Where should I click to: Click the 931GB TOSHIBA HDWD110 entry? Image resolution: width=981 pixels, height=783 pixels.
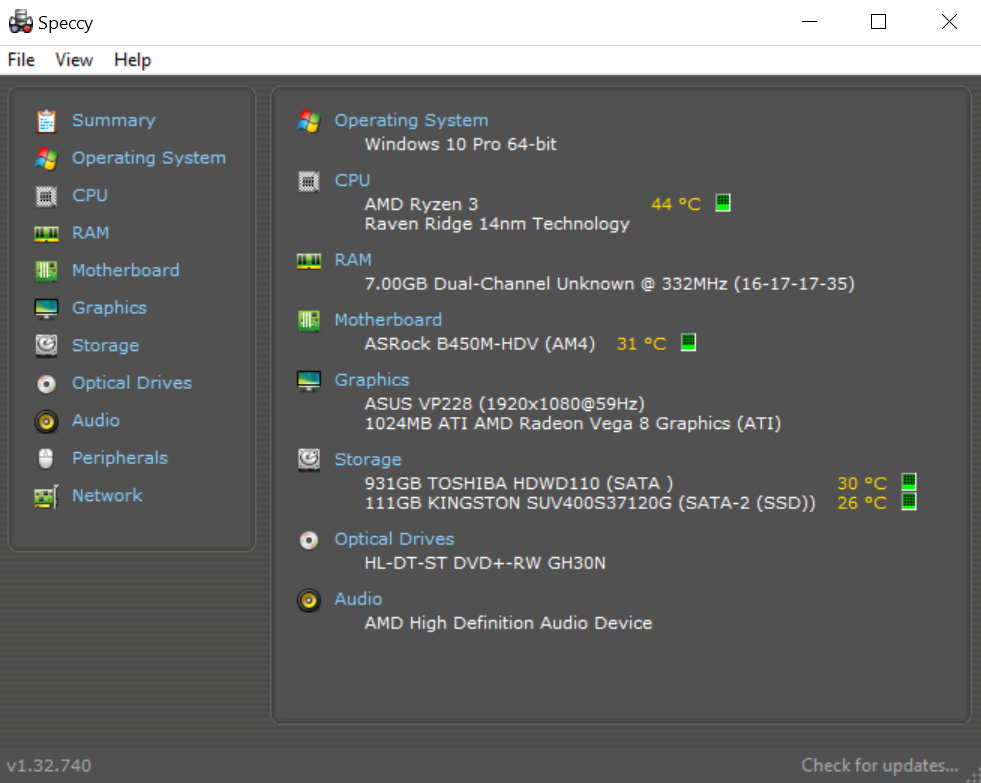click(519, 483)
